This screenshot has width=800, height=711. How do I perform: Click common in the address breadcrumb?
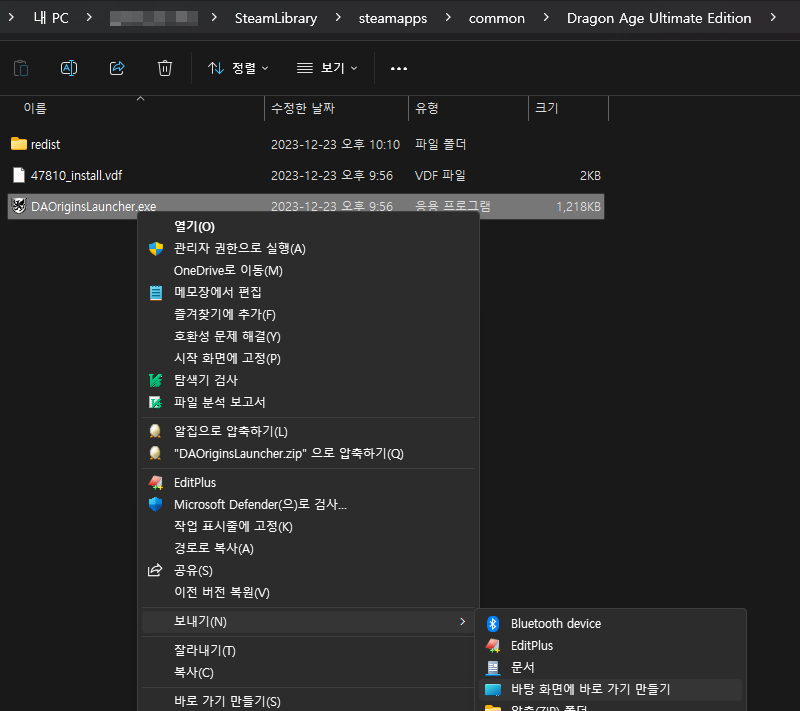(496, 18)
